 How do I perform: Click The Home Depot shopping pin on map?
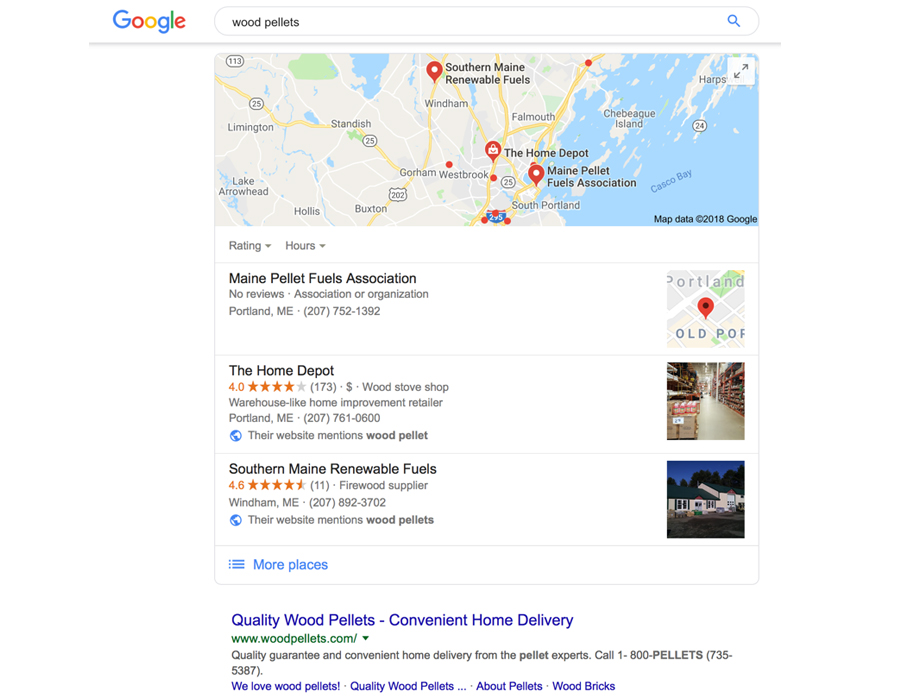point(492,151)
